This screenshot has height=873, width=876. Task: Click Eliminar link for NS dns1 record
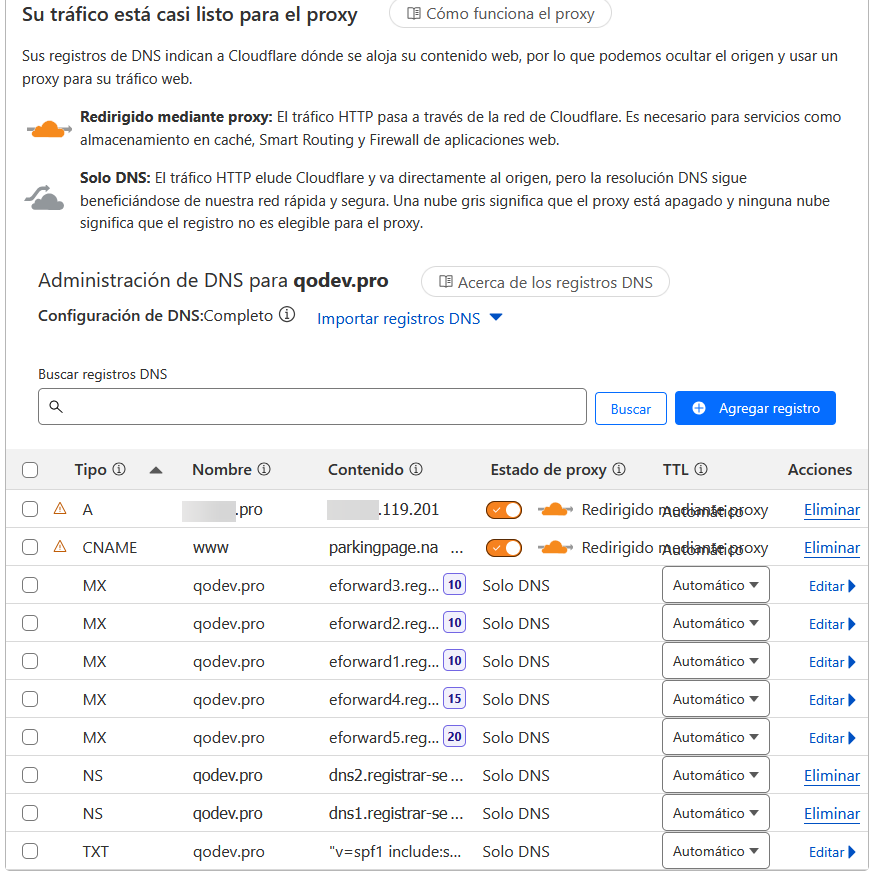832,814
